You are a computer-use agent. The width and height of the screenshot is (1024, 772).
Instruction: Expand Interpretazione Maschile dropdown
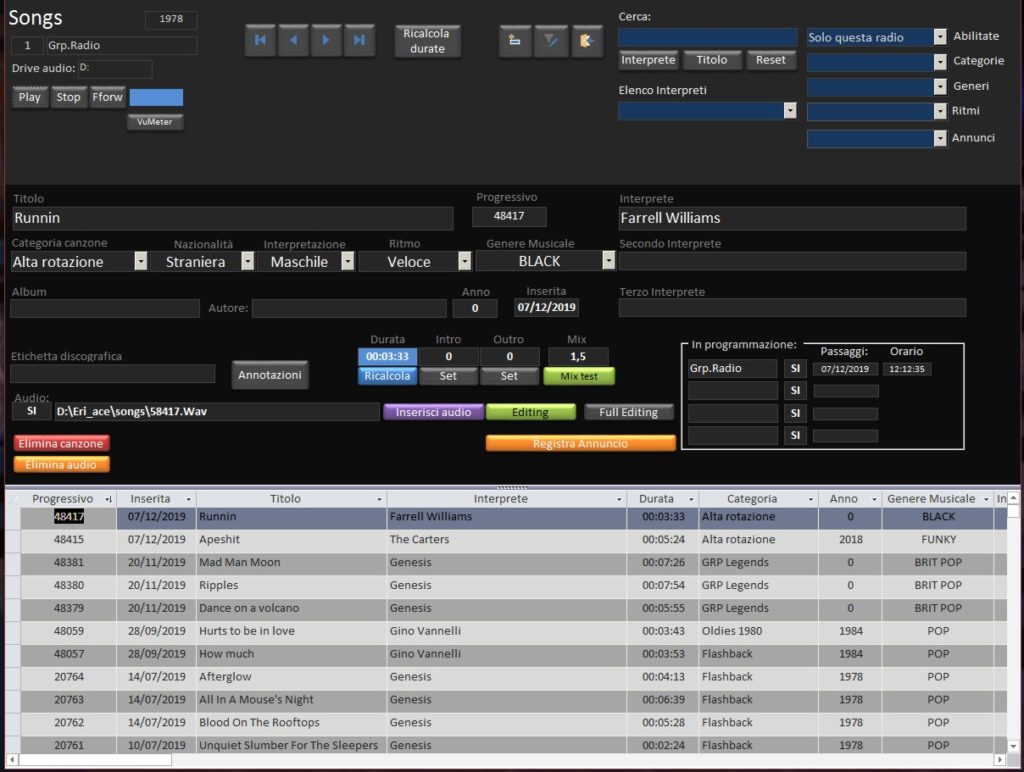click(x=348, y=261)
